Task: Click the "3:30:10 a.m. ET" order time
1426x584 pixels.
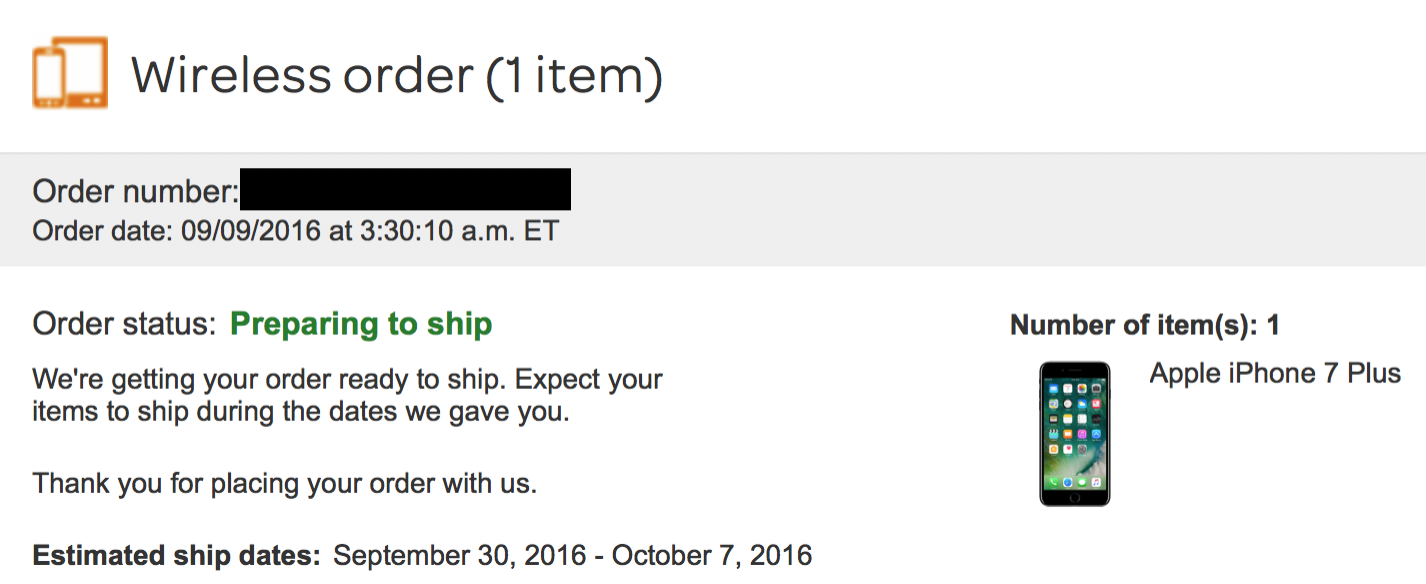Action: tap(456, 232)
